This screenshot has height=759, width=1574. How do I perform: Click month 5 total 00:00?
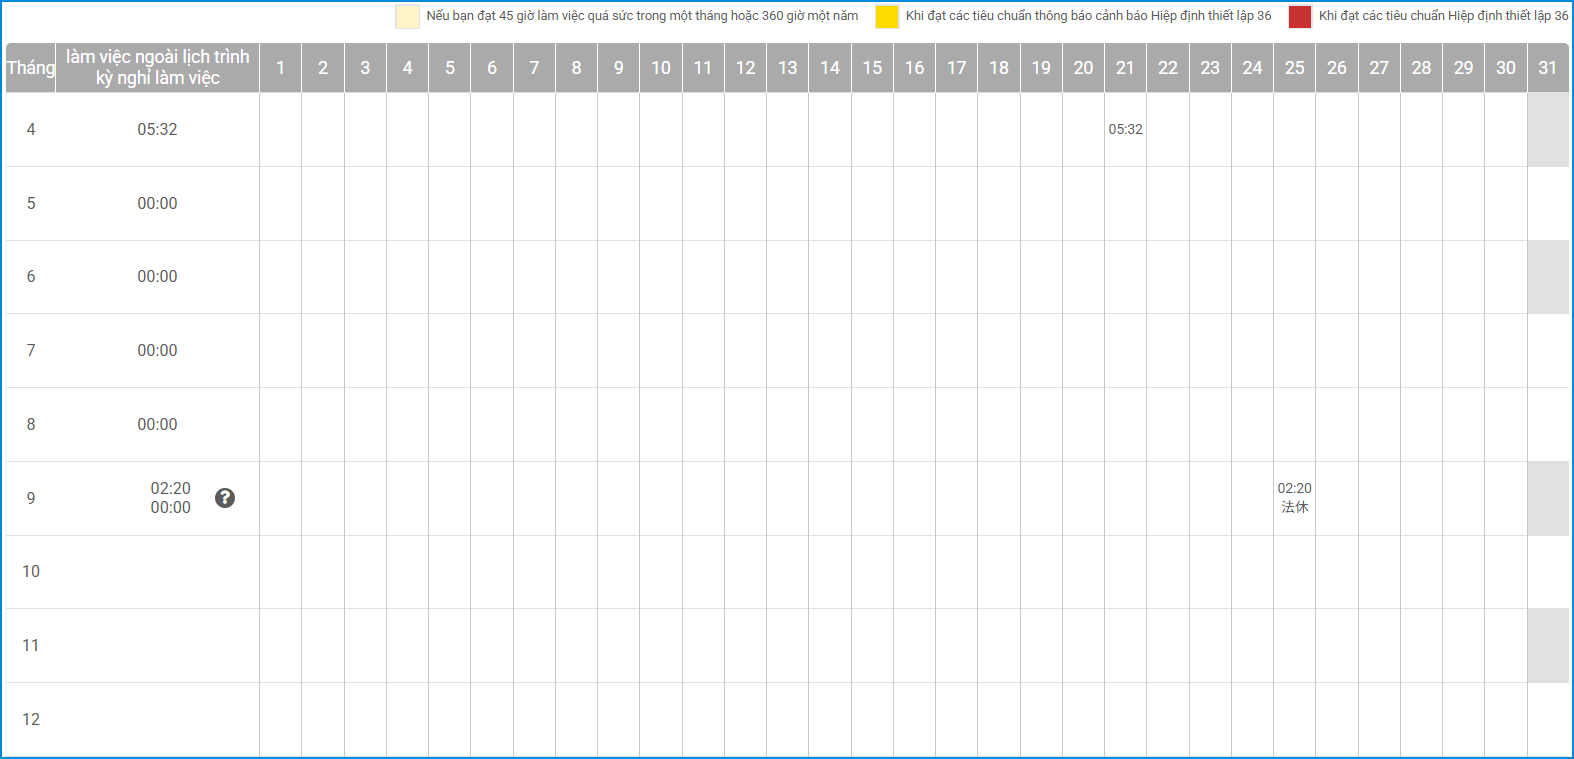pos(157,203)
